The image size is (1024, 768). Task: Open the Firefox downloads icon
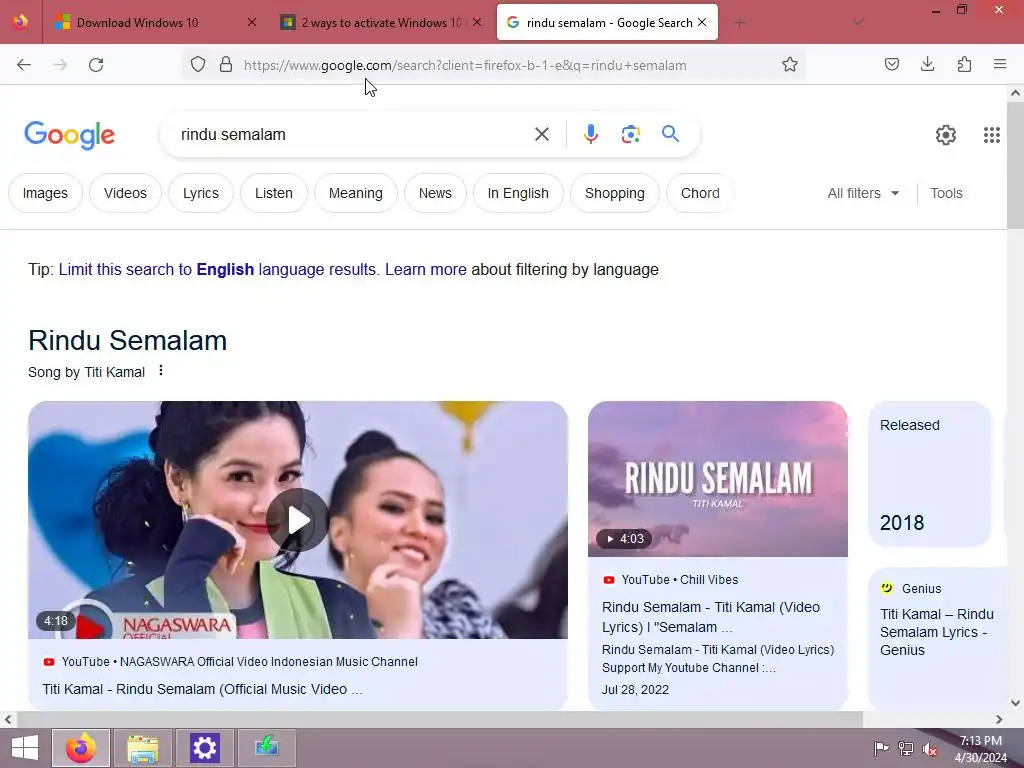(927, 64)
